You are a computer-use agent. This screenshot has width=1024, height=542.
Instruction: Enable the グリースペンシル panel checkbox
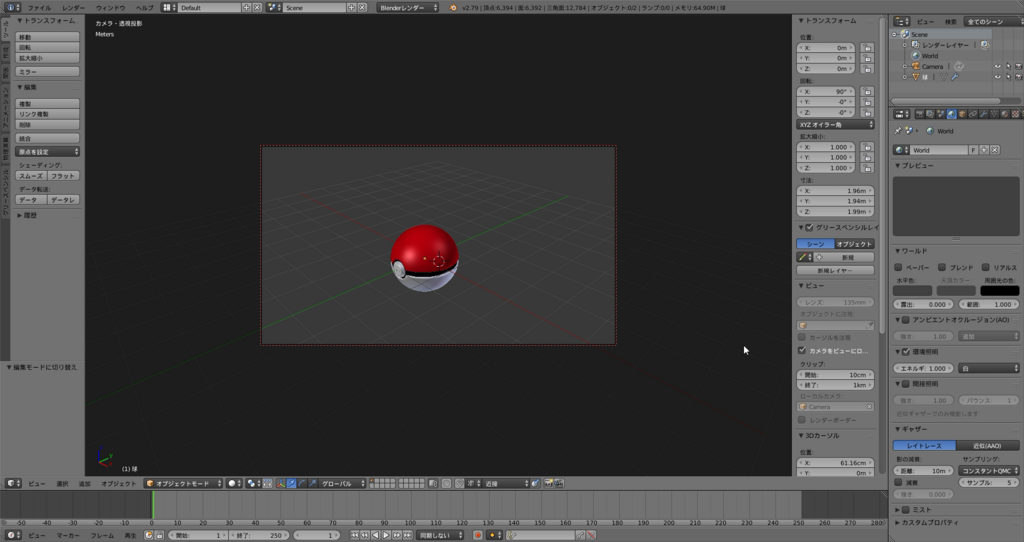(x=809, y=227)
